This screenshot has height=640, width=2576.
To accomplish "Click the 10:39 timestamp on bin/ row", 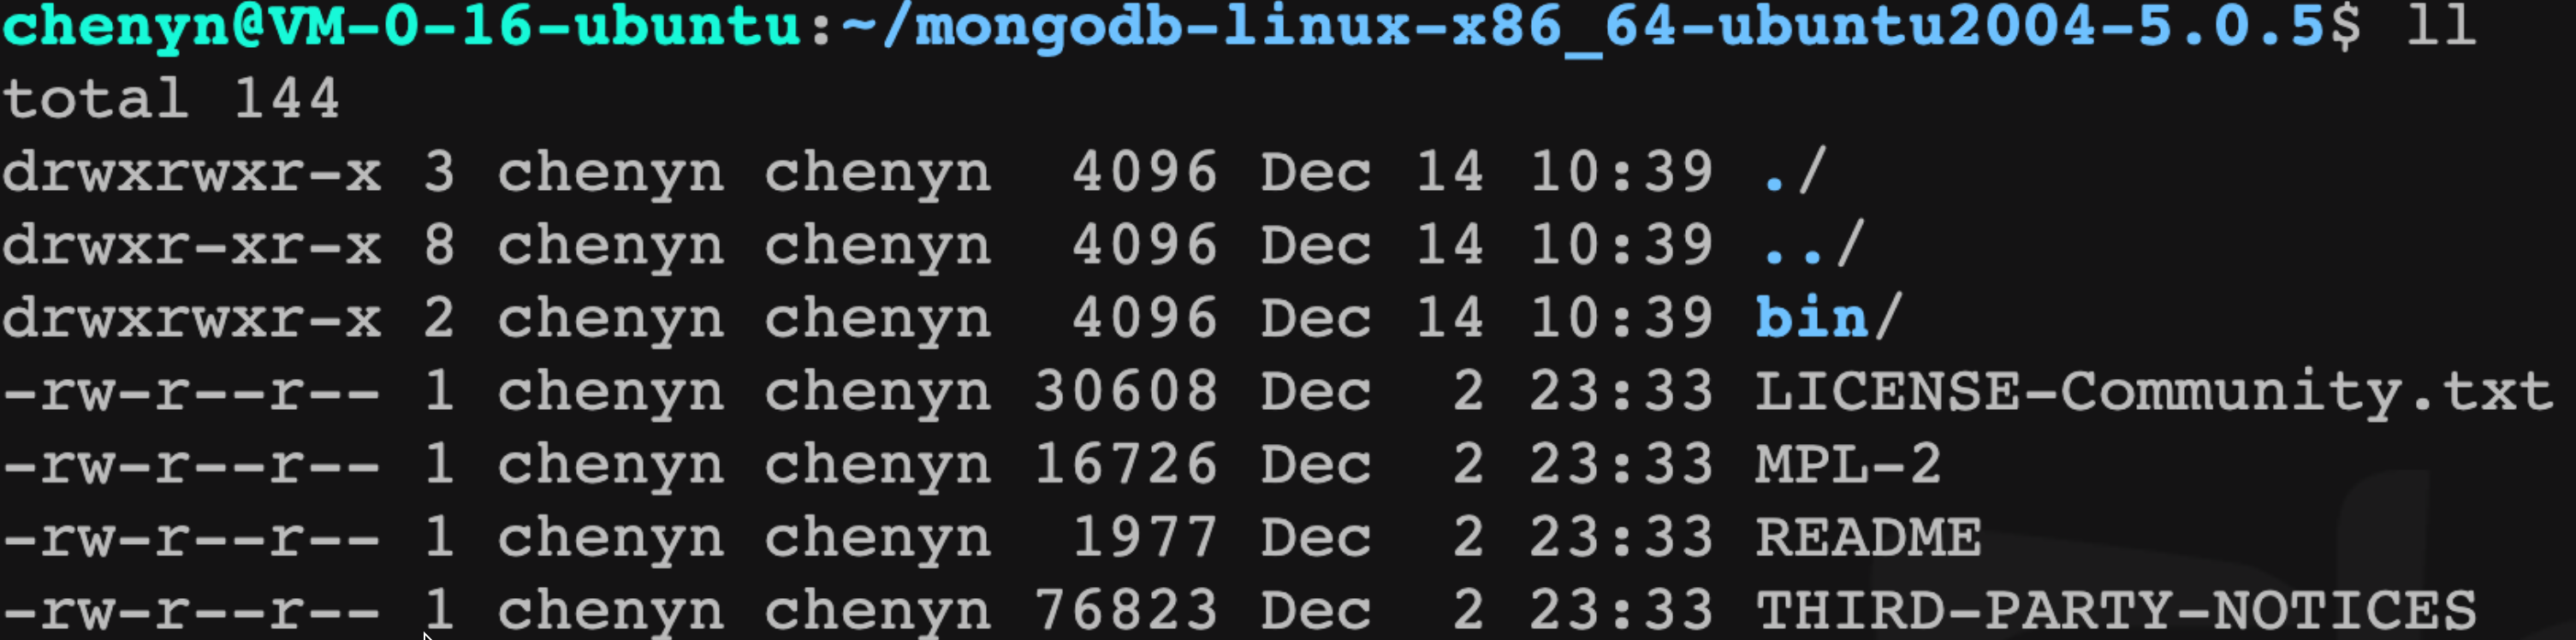I will (x=1621, y=318).
